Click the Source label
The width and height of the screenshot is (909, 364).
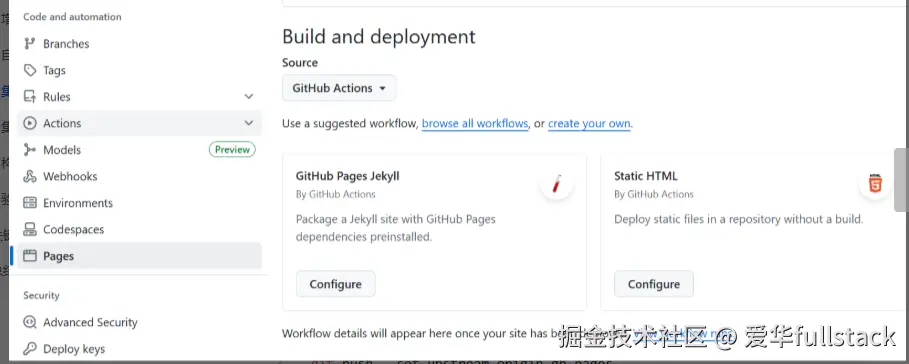coord(300,63)
